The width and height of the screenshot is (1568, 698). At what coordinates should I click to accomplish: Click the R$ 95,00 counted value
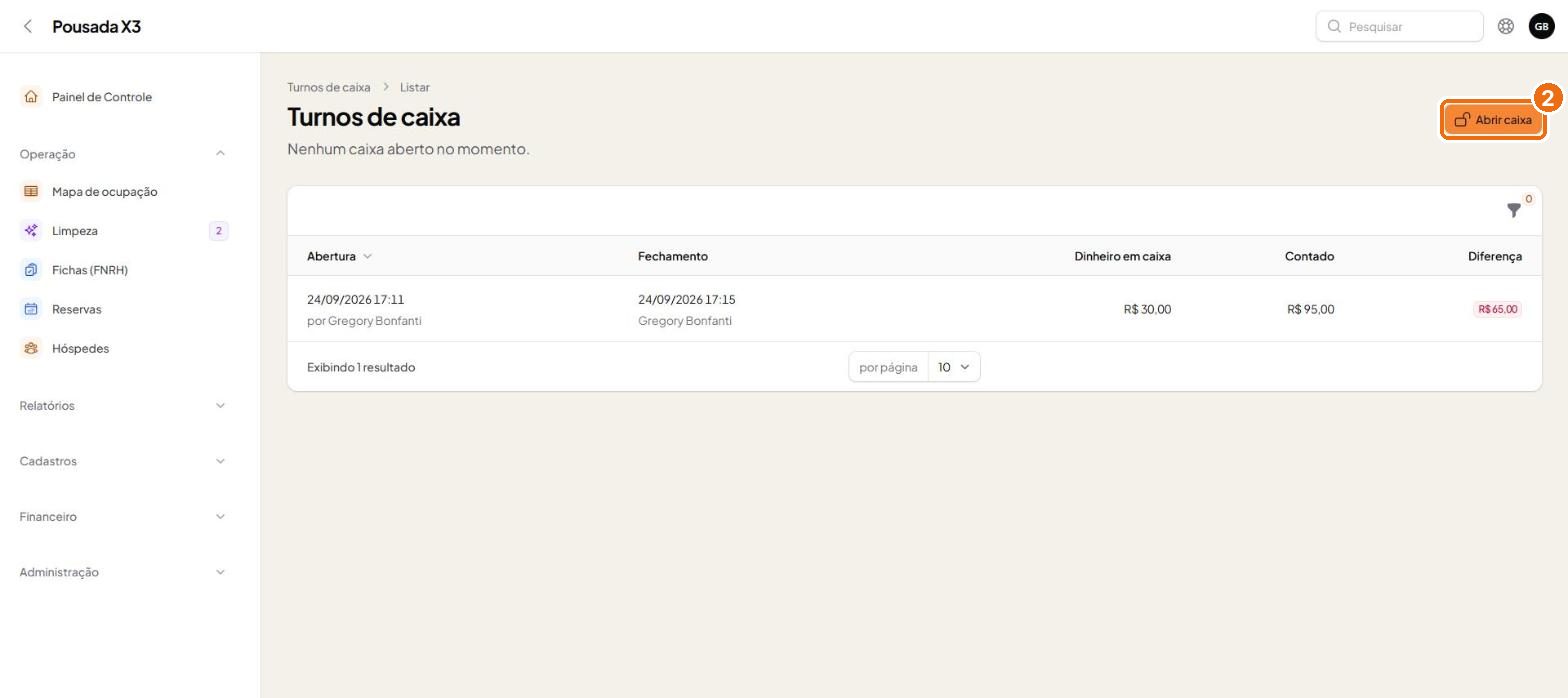(1310, 309)
